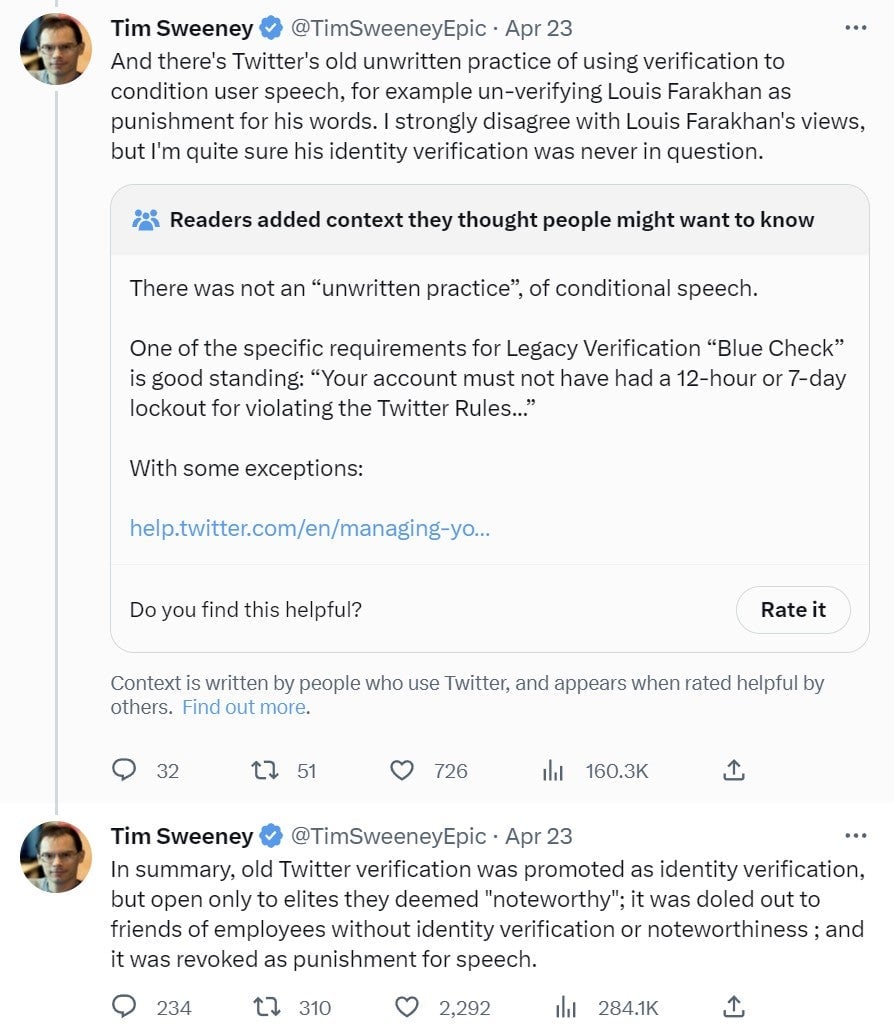Open the reply icon on the summary tweet

(124, 1008)
